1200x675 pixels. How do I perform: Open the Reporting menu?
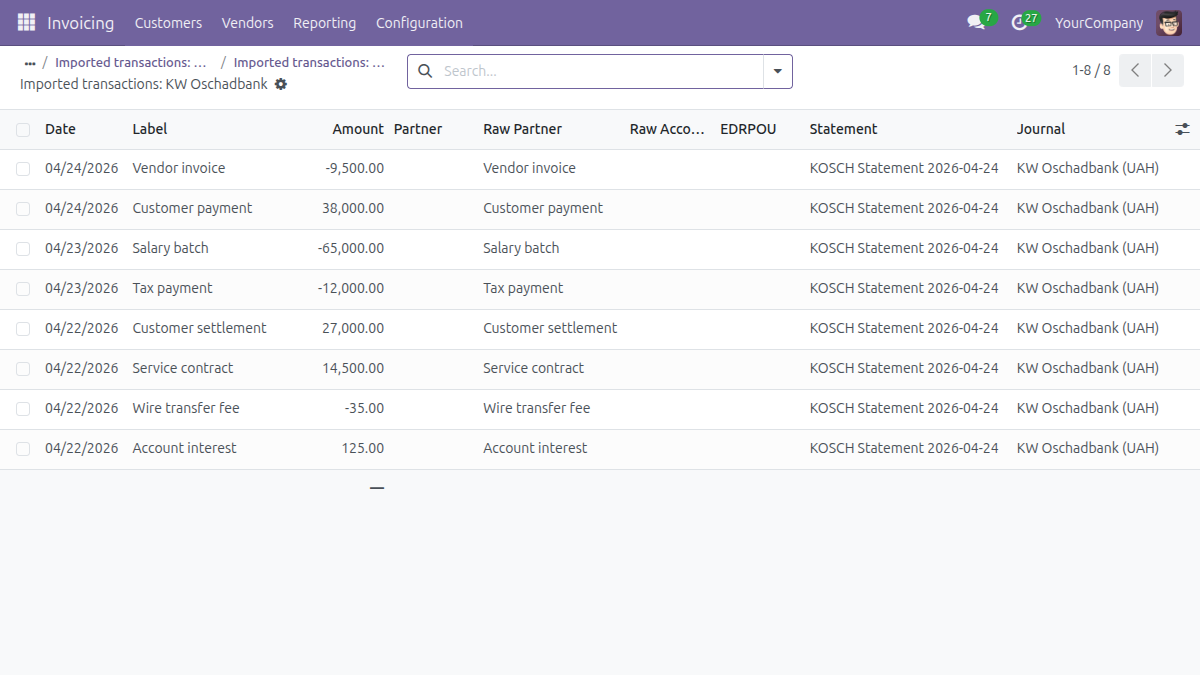(x=324, y=22)
